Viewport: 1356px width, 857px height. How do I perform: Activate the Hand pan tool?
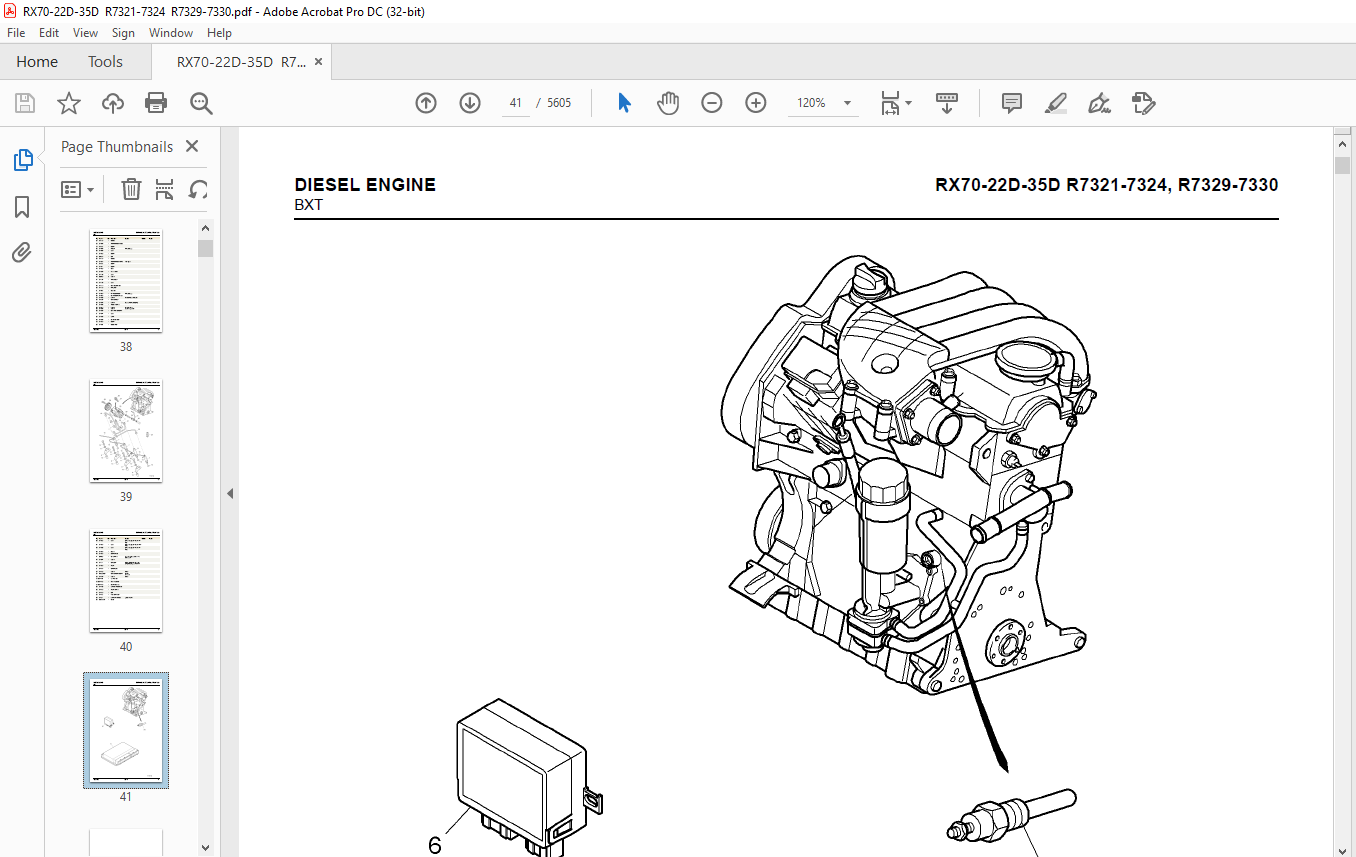click(668, 103)
